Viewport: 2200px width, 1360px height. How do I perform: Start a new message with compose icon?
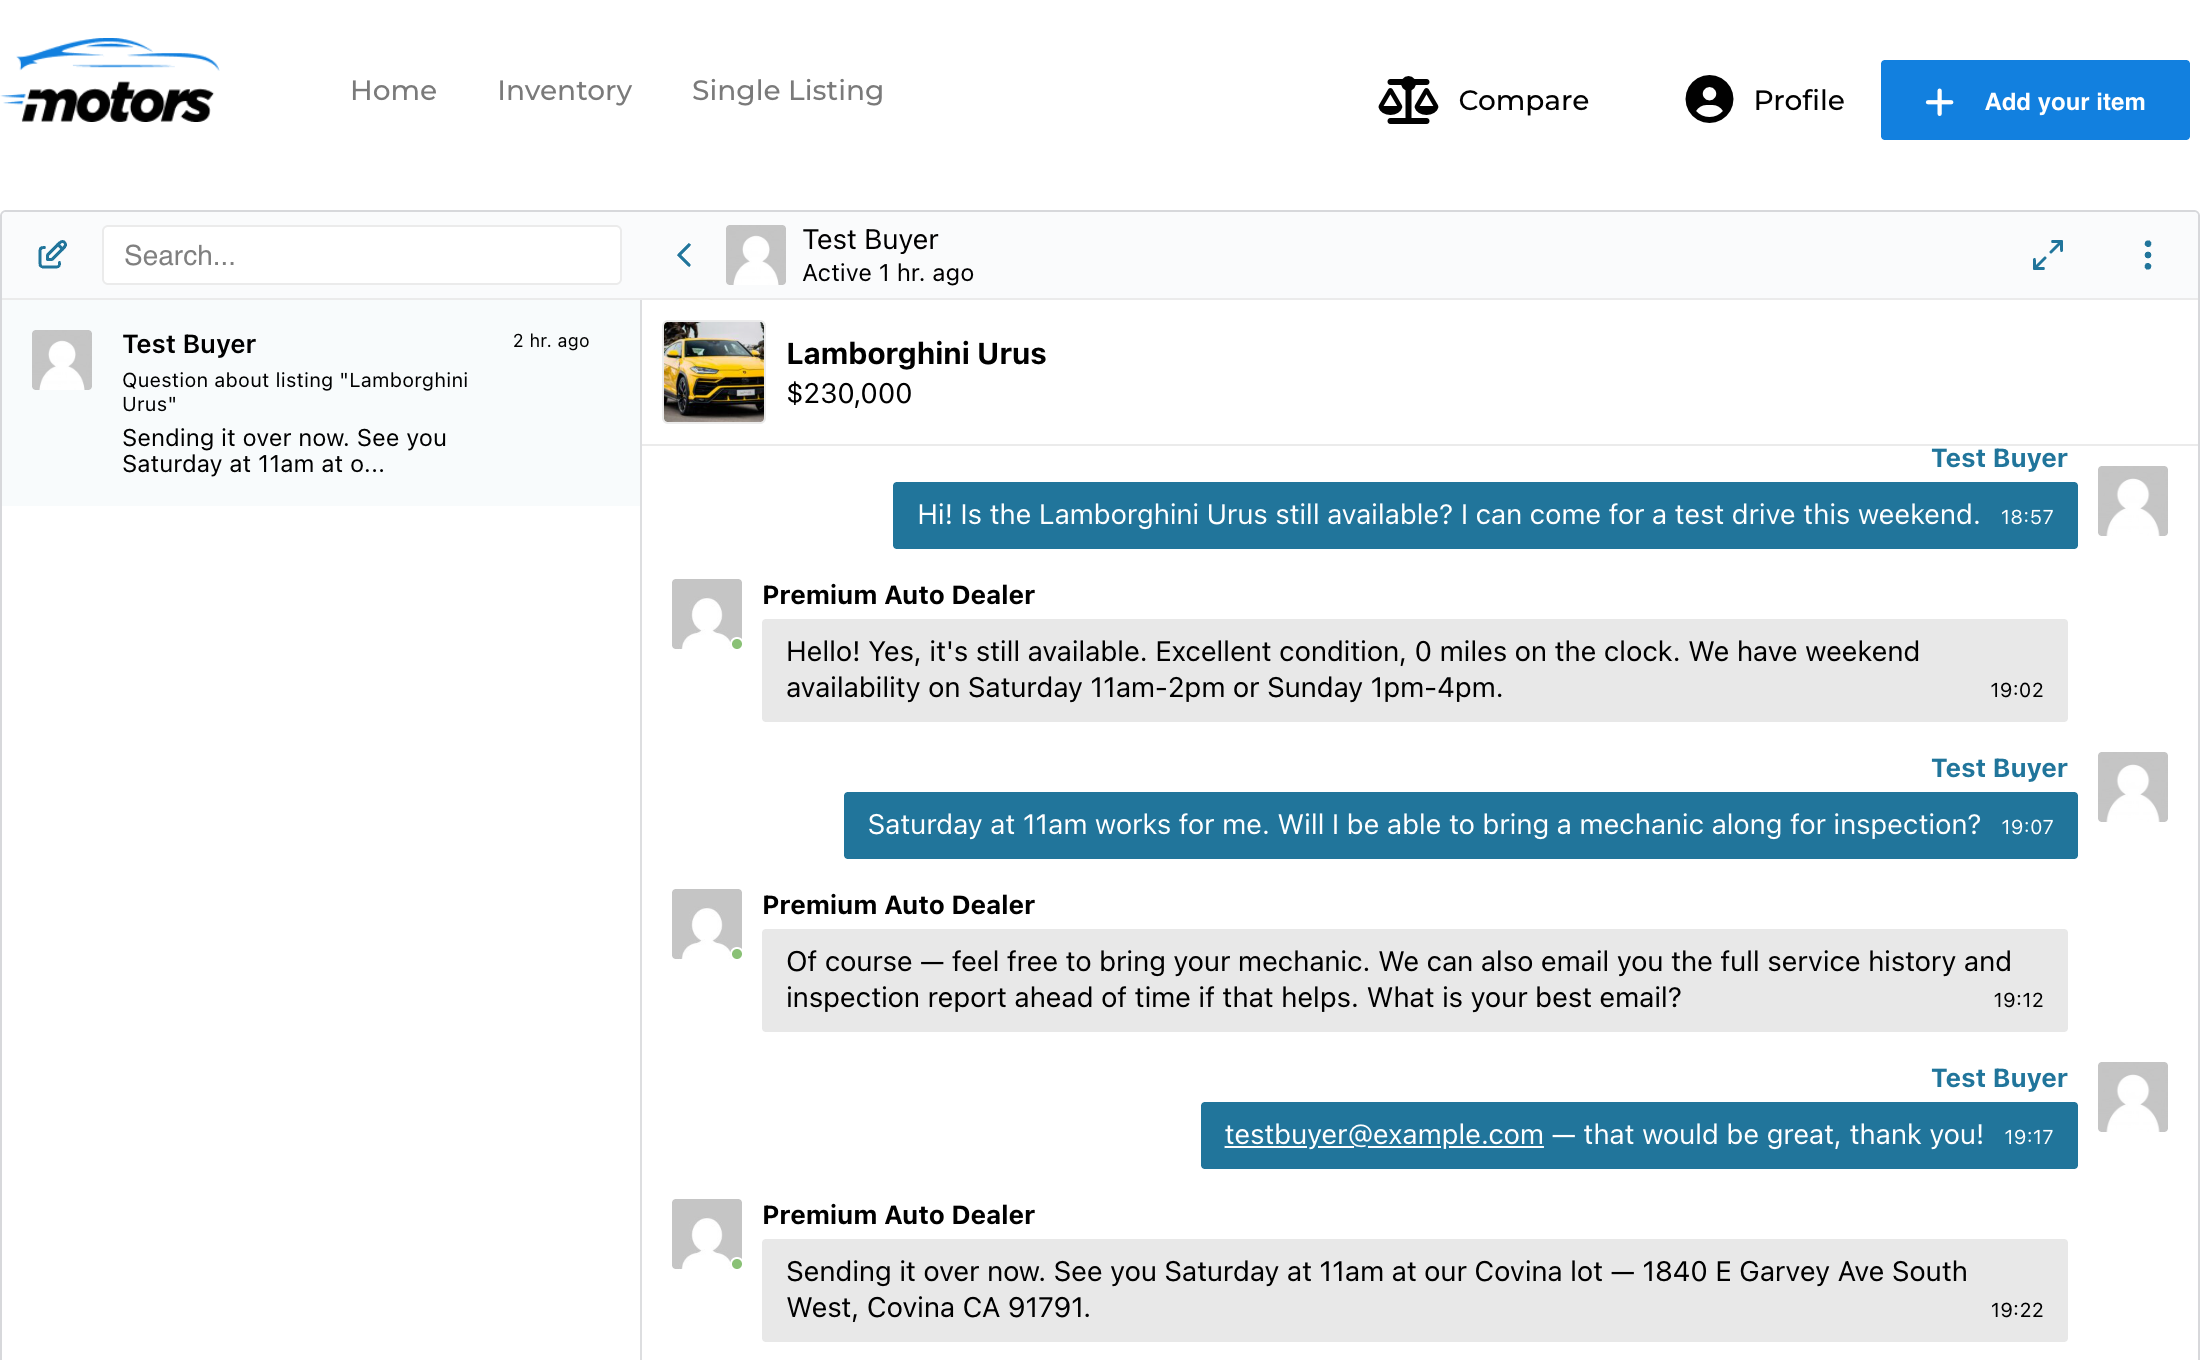(52, 255)
